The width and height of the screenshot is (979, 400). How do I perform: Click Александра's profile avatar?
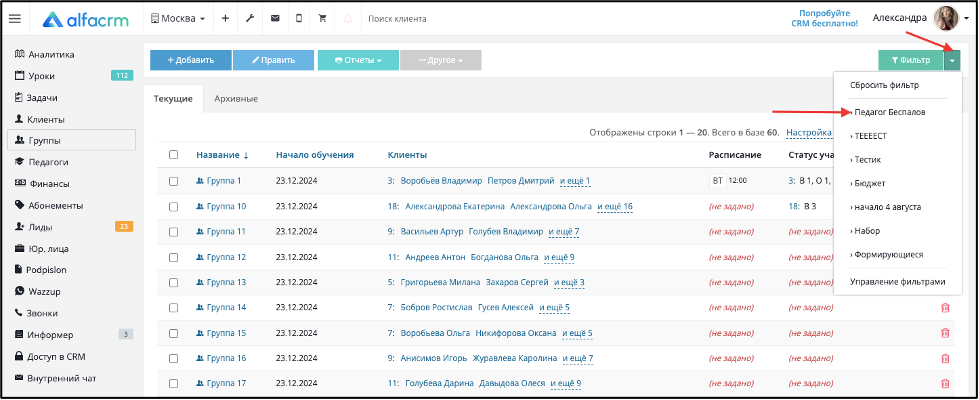tap(945, 19)
